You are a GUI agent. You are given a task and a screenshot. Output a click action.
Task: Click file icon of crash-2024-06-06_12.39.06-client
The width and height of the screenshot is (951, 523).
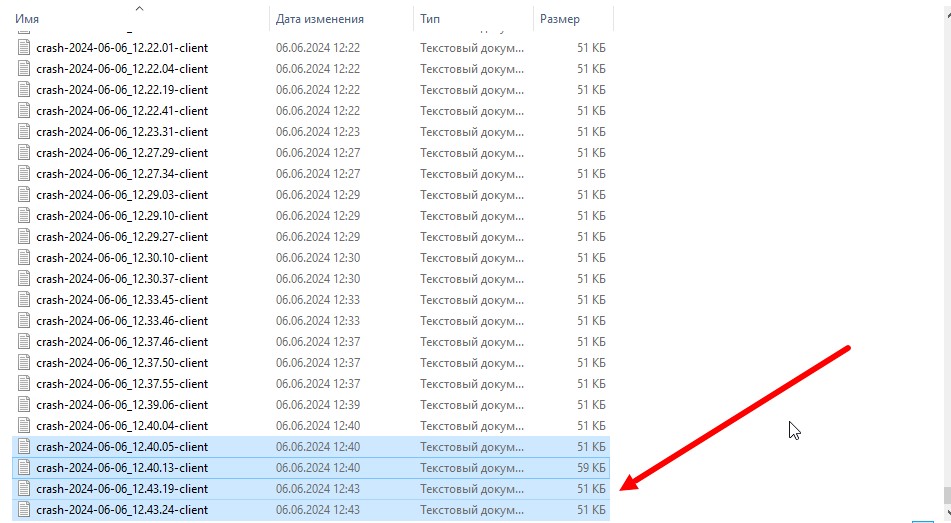tap(25, 405)
